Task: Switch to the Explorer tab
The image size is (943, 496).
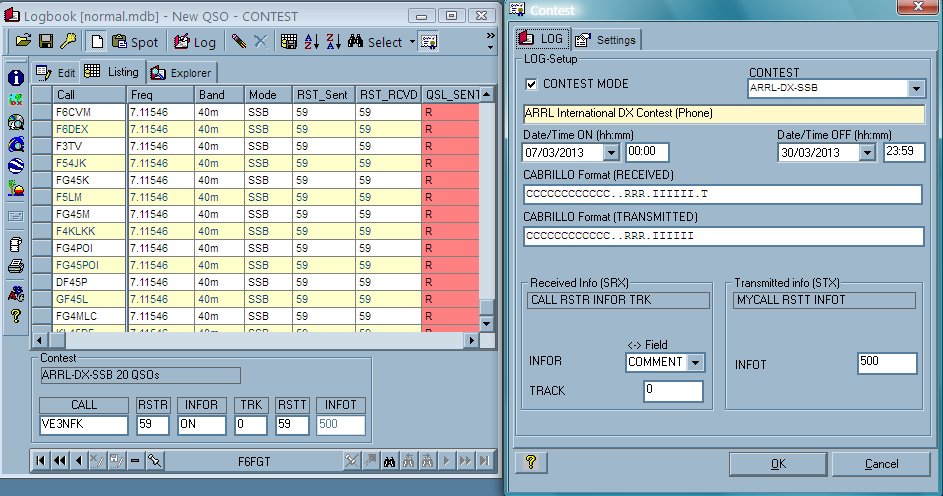Action: 181,73
